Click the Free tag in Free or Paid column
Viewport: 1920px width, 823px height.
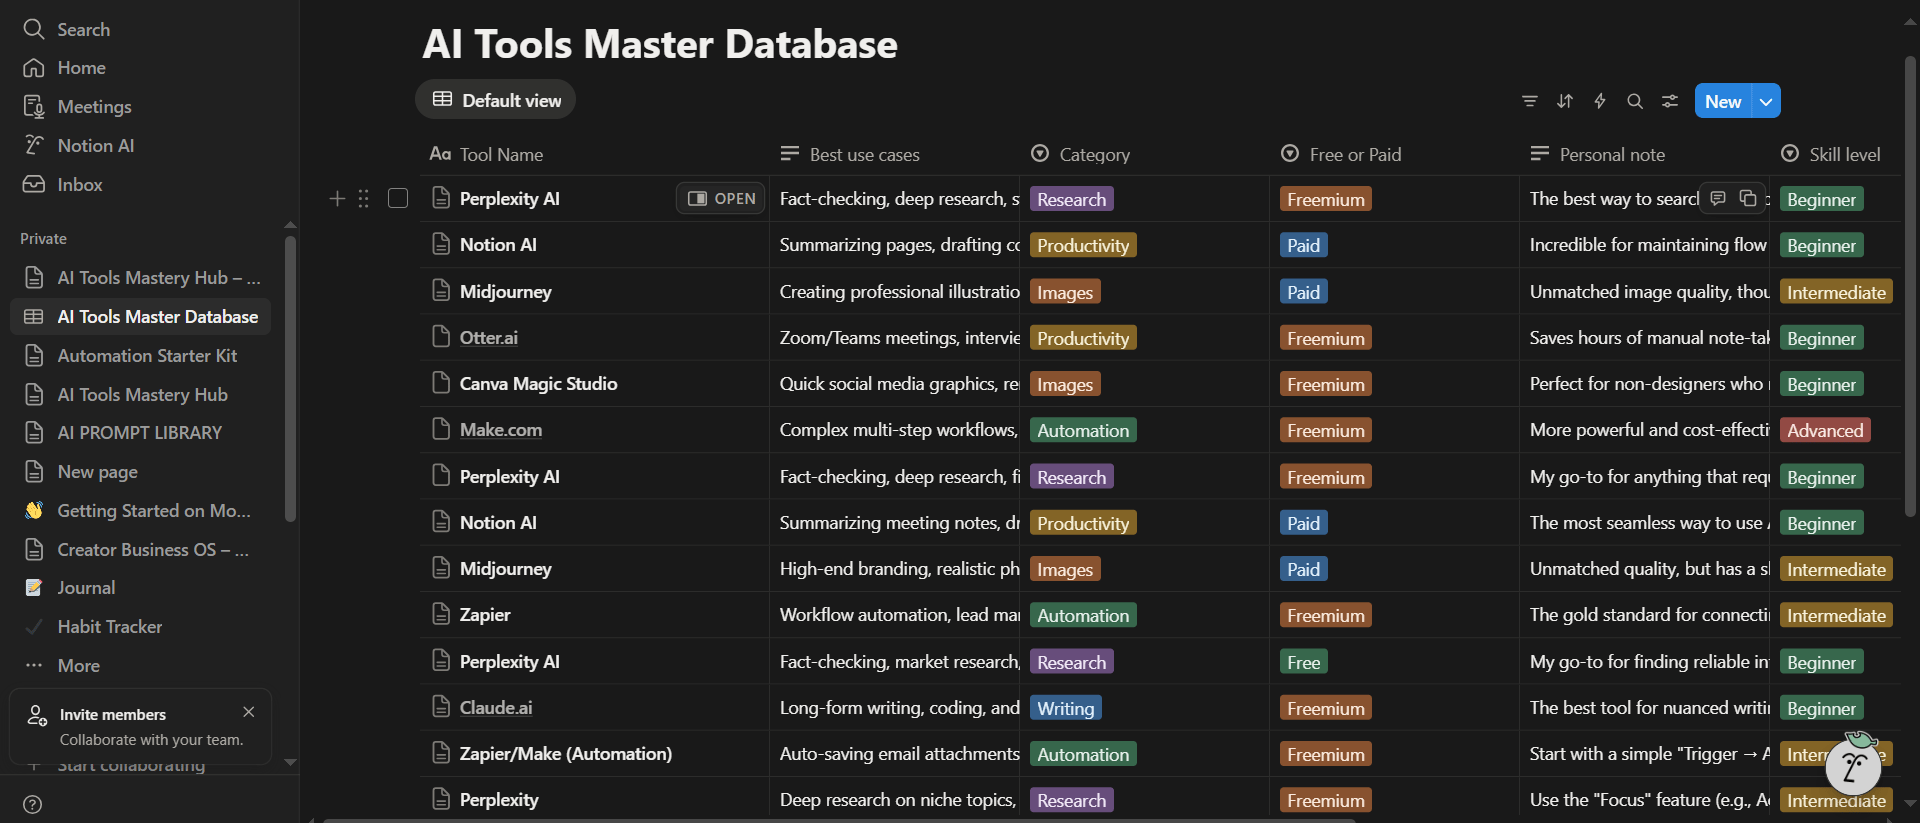tap(1303, 662)
